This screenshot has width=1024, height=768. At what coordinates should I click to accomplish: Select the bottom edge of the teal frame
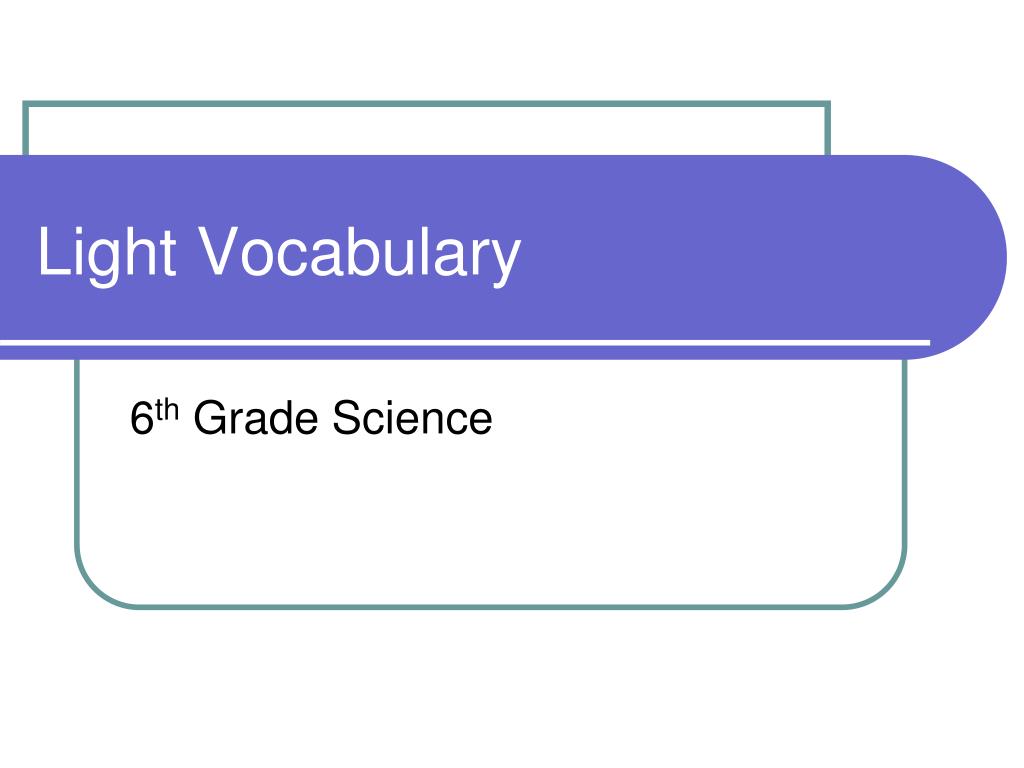coord(490,607)
